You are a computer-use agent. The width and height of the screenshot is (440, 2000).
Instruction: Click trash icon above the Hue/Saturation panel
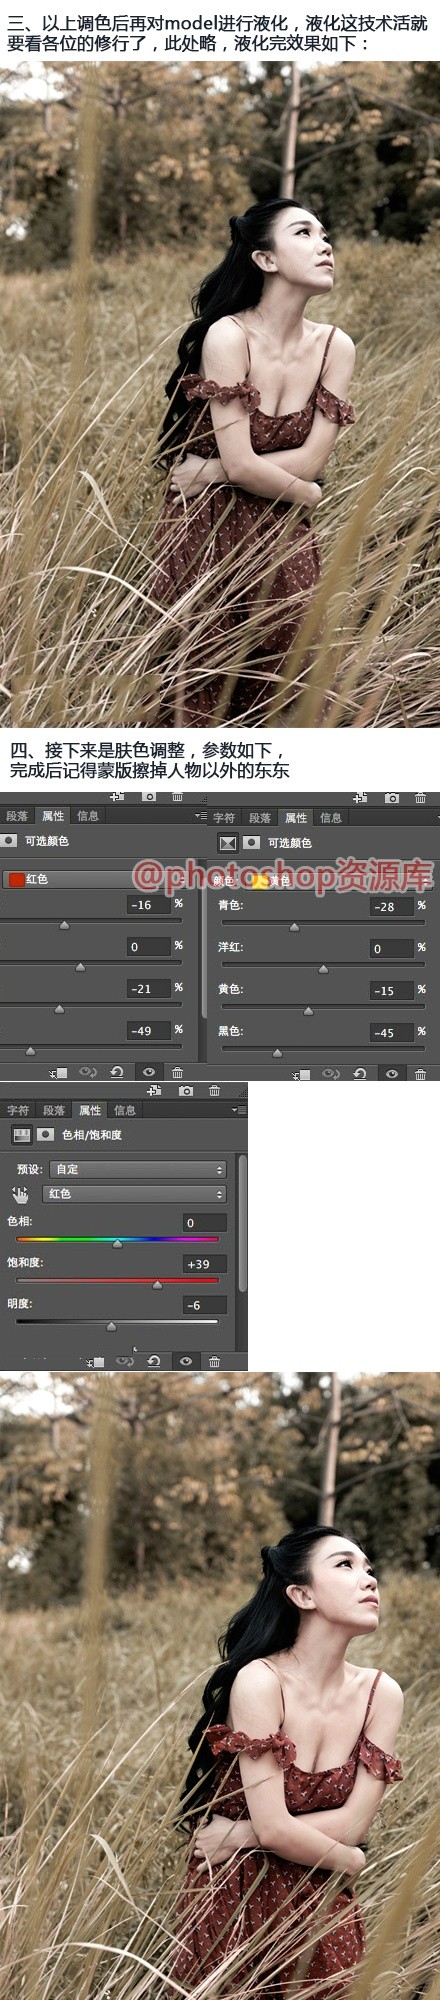(214, 1091)
